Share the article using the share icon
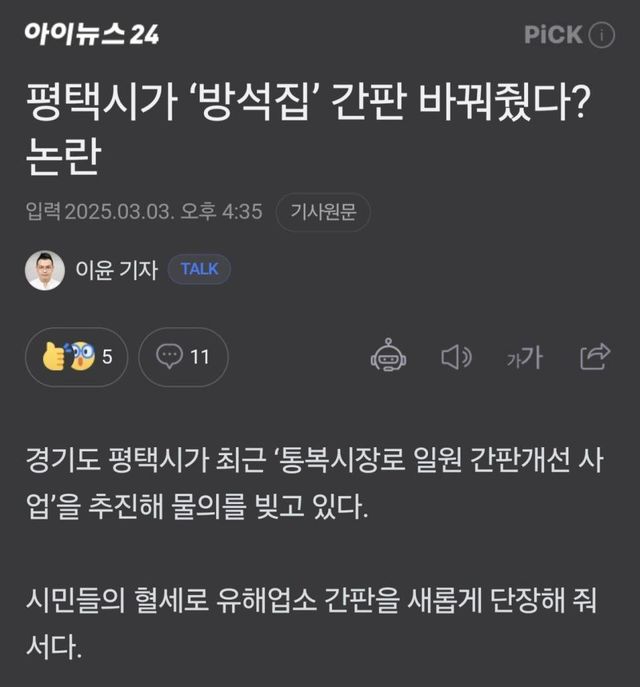This screenshot has width=640, height=687. tap(595, 356)
